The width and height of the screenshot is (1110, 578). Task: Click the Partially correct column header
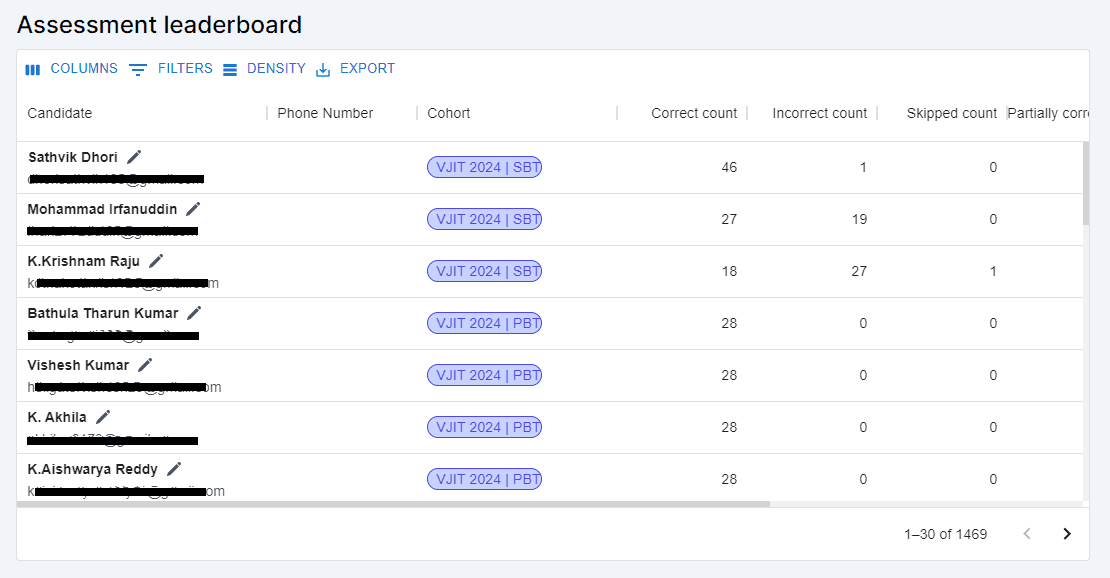pyautogui.click(x=1048, y=113)
